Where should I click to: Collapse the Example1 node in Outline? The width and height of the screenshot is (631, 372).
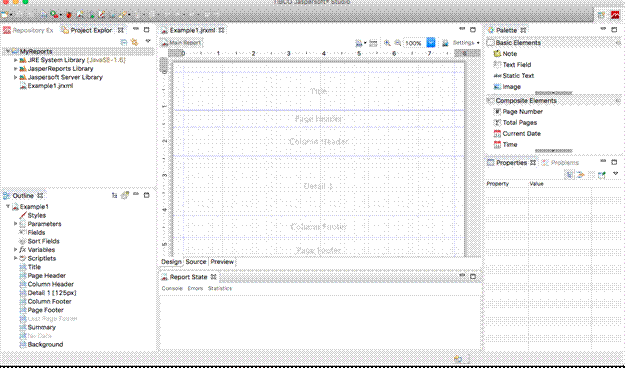click(x=8, y=206)
